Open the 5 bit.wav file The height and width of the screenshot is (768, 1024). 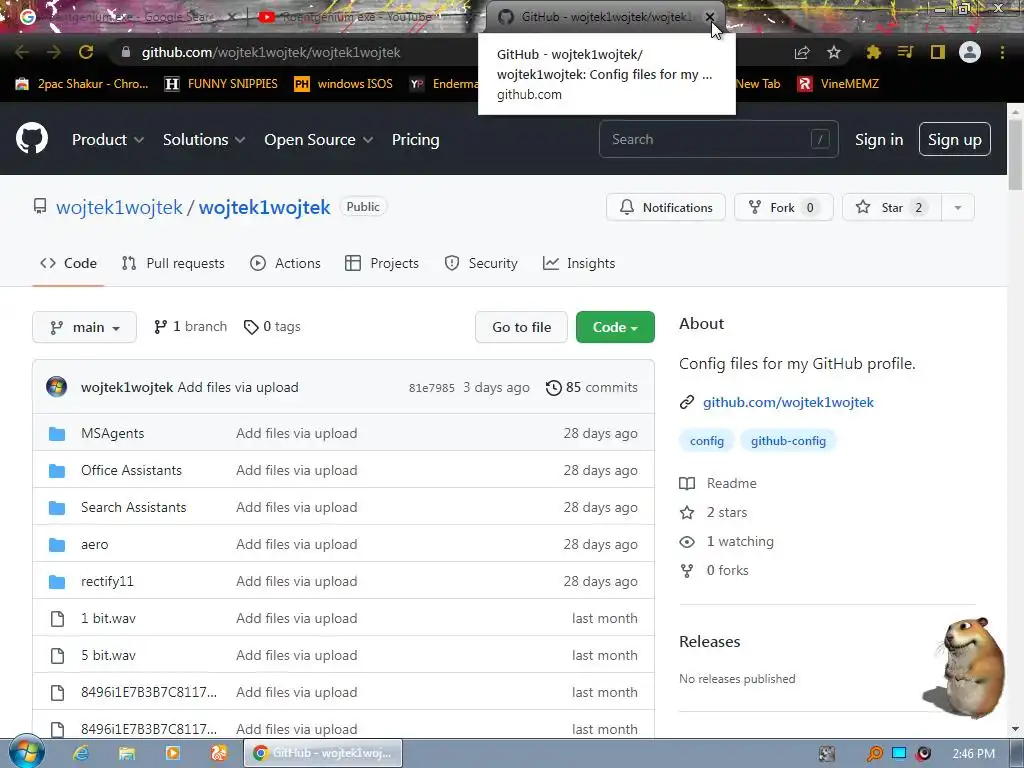(x=108, y=656)
